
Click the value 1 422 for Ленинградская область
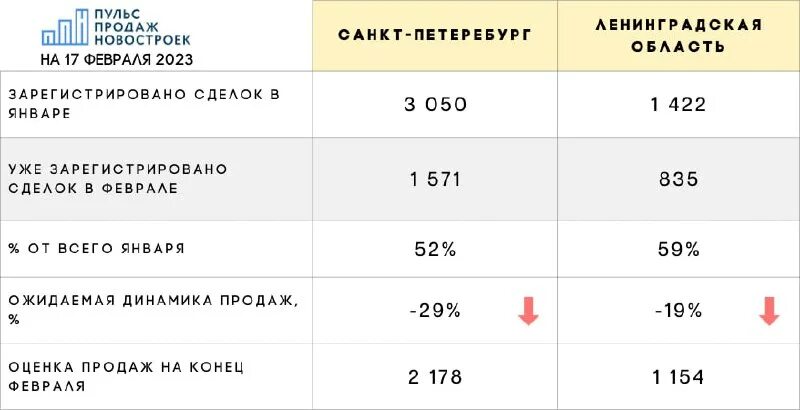tap(679, 105)
